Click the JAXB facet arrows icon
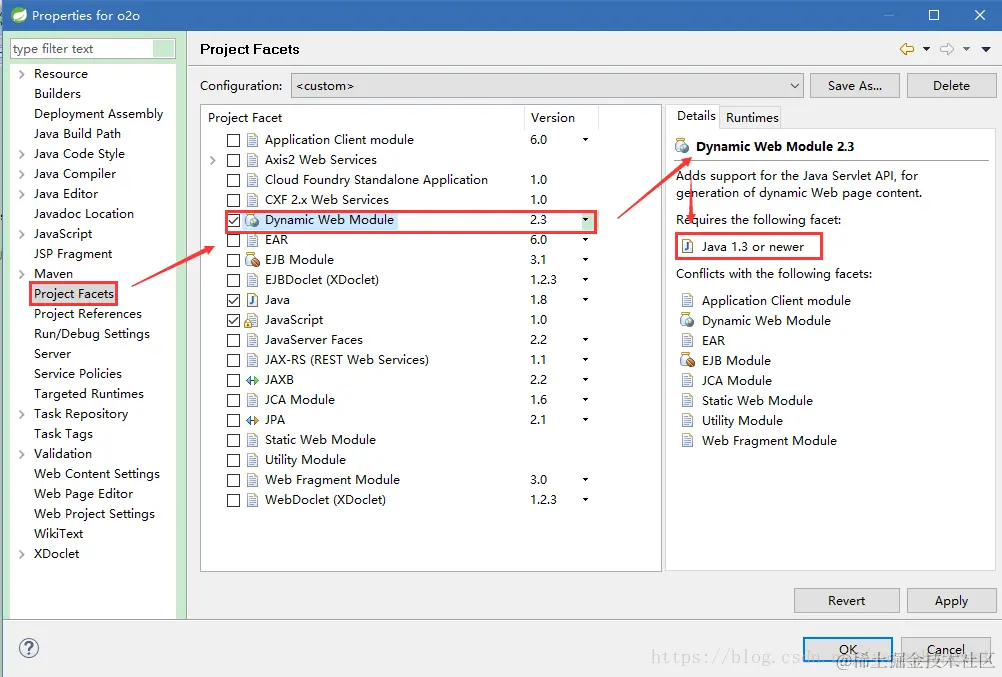 click(x=252, y=380)
